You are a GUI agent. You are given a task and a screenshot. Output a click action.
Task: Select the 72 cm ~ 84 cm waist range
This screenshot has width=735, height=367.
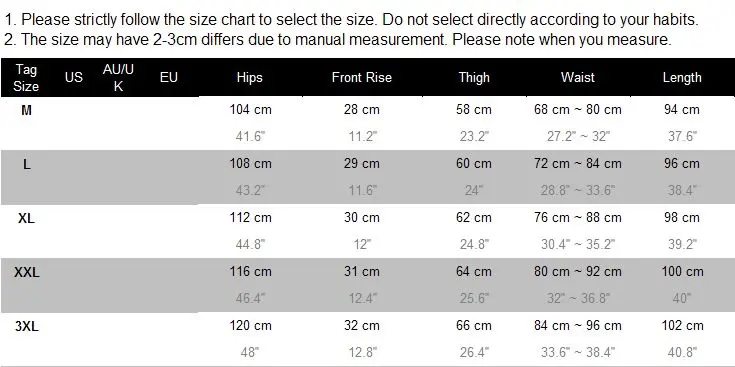pyautogui.click(x=578, y=164)
